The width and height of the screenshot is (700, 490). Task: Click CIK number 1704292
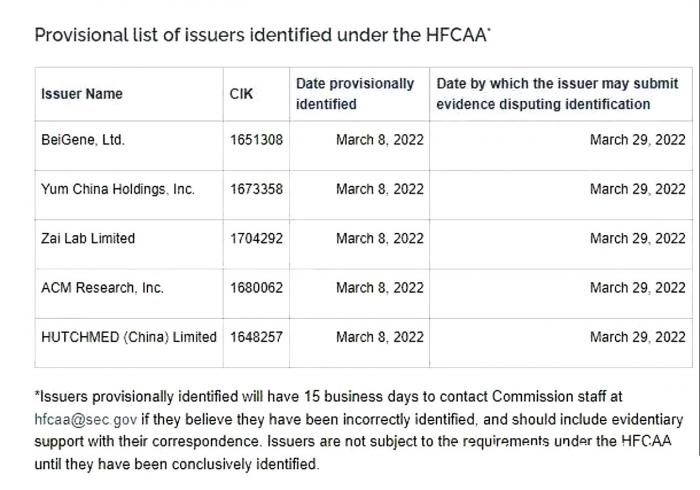click(256, 238)
